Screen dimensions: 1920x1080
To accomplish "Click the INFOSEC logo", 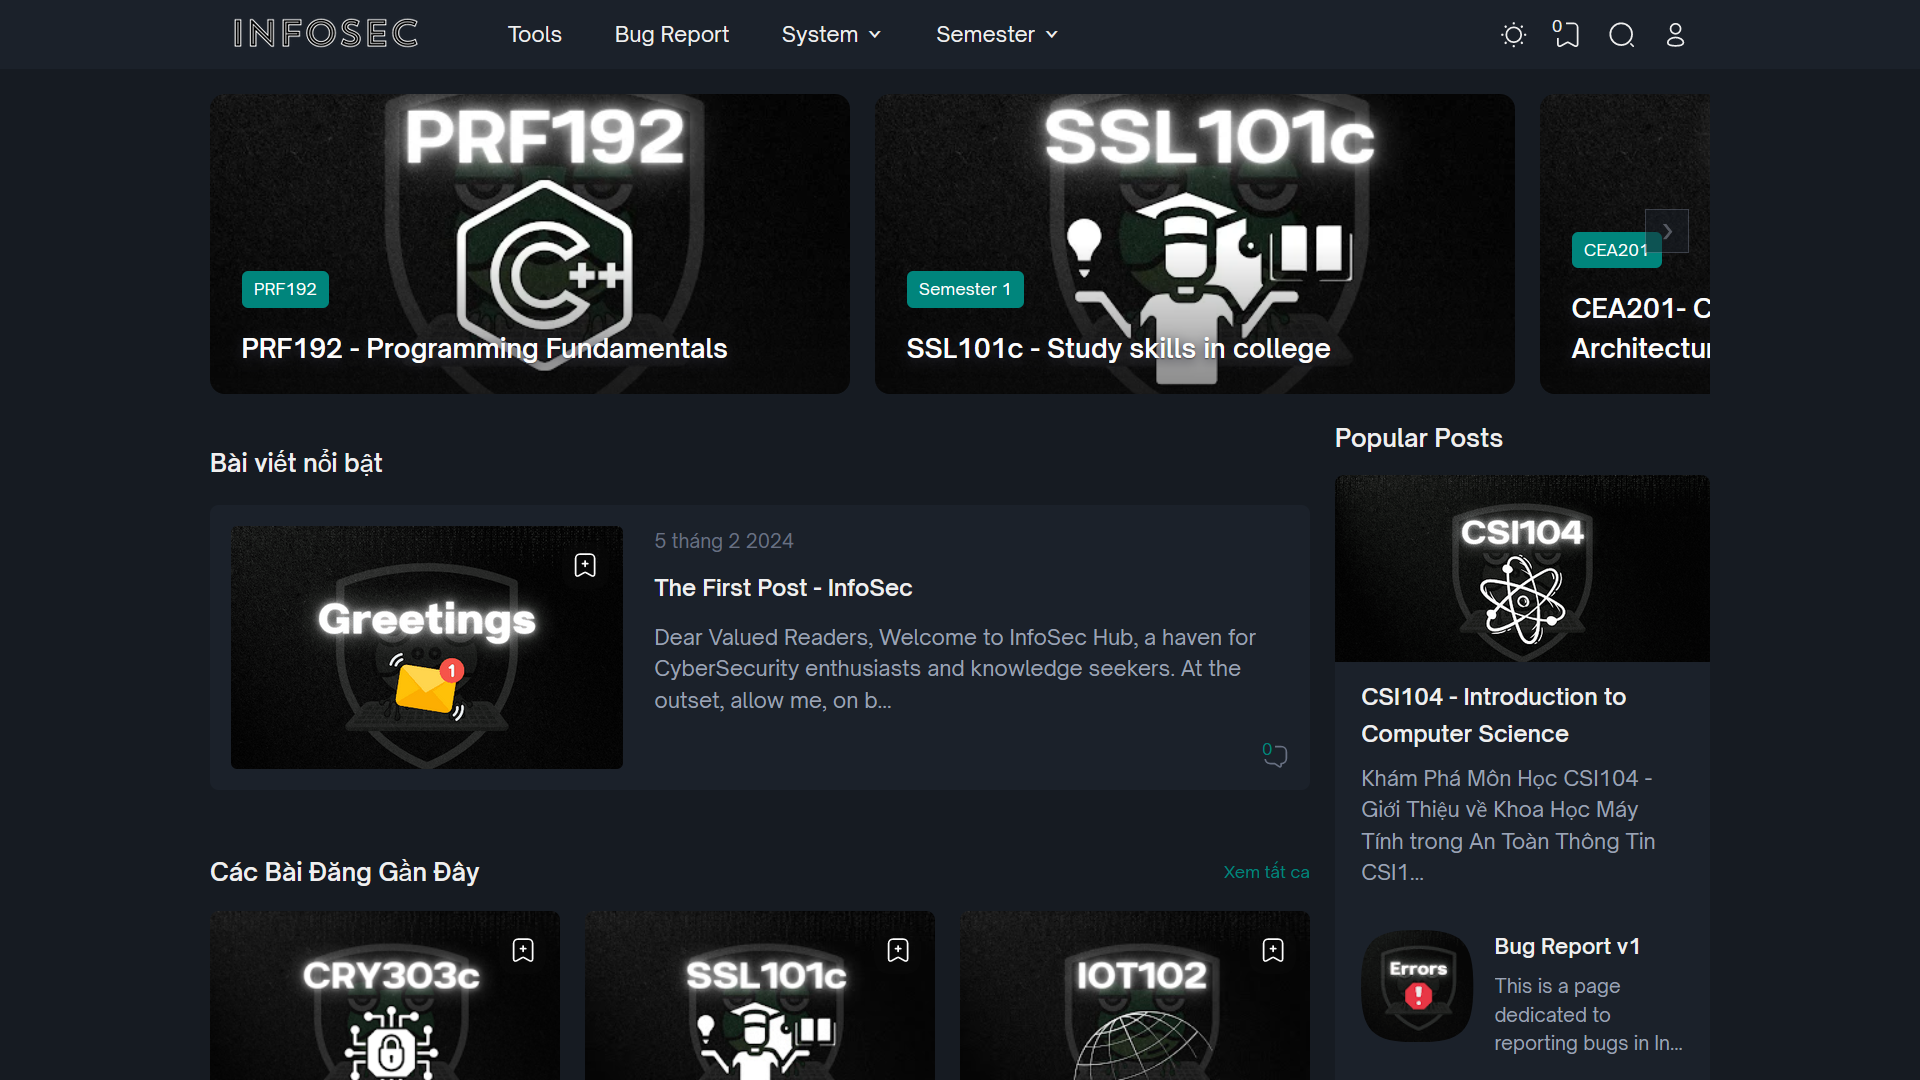I will [325, 34].
